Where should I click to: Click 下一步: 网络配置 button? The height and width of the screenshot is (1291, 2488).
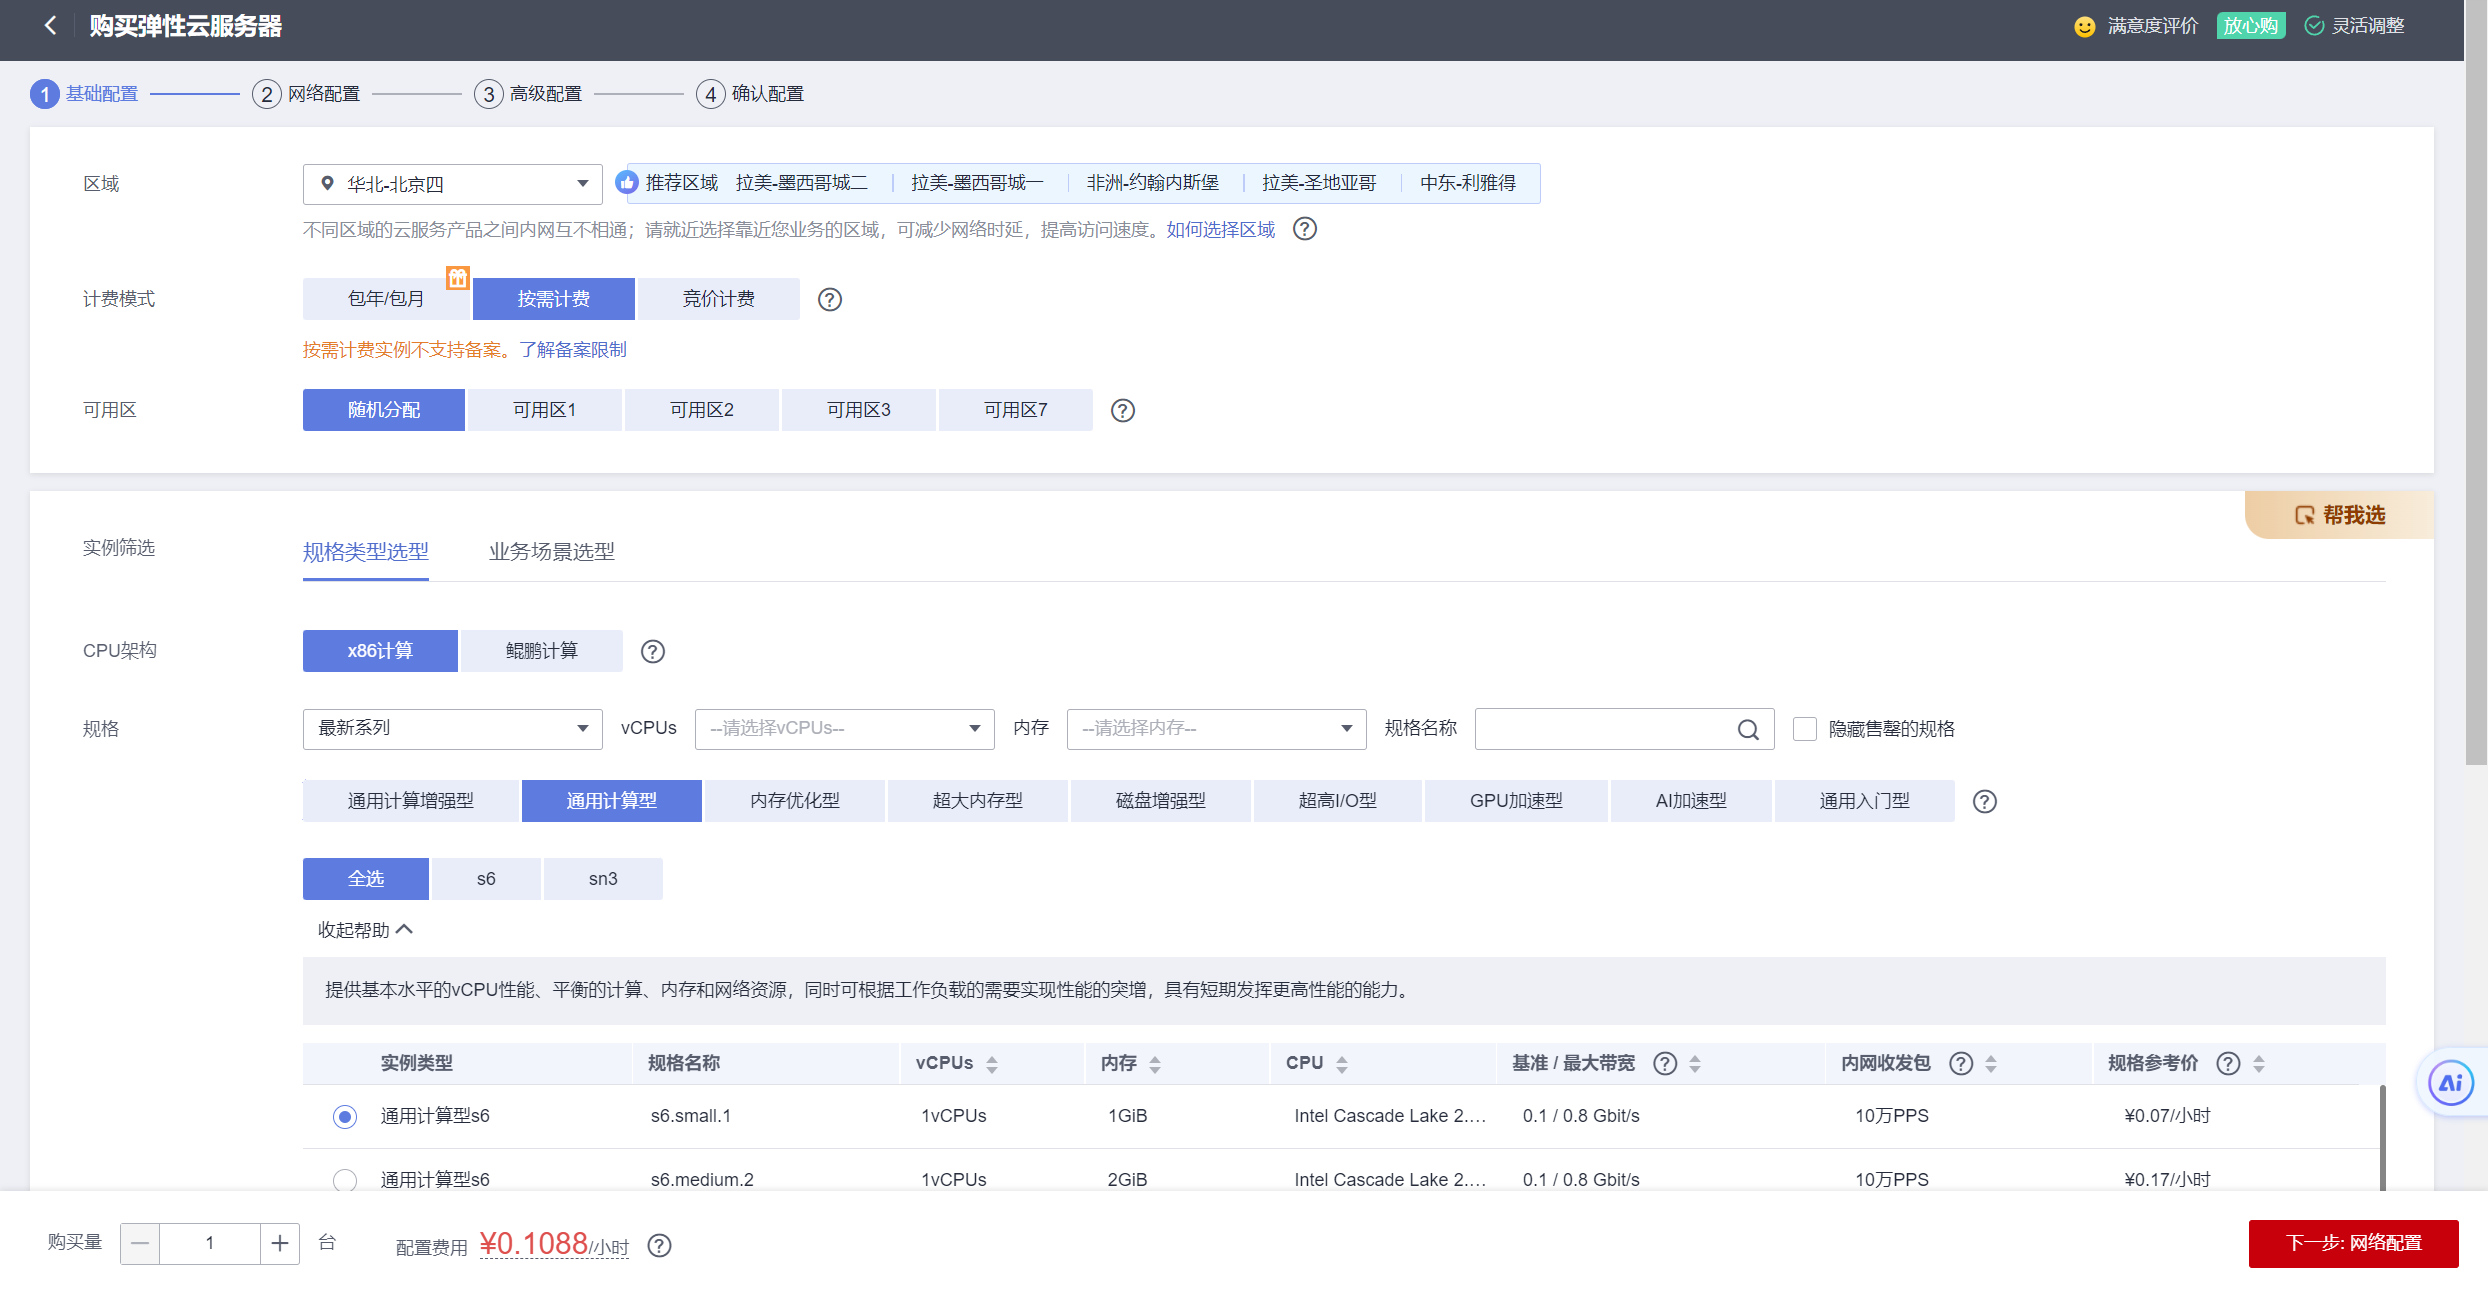point(2352,1243)
